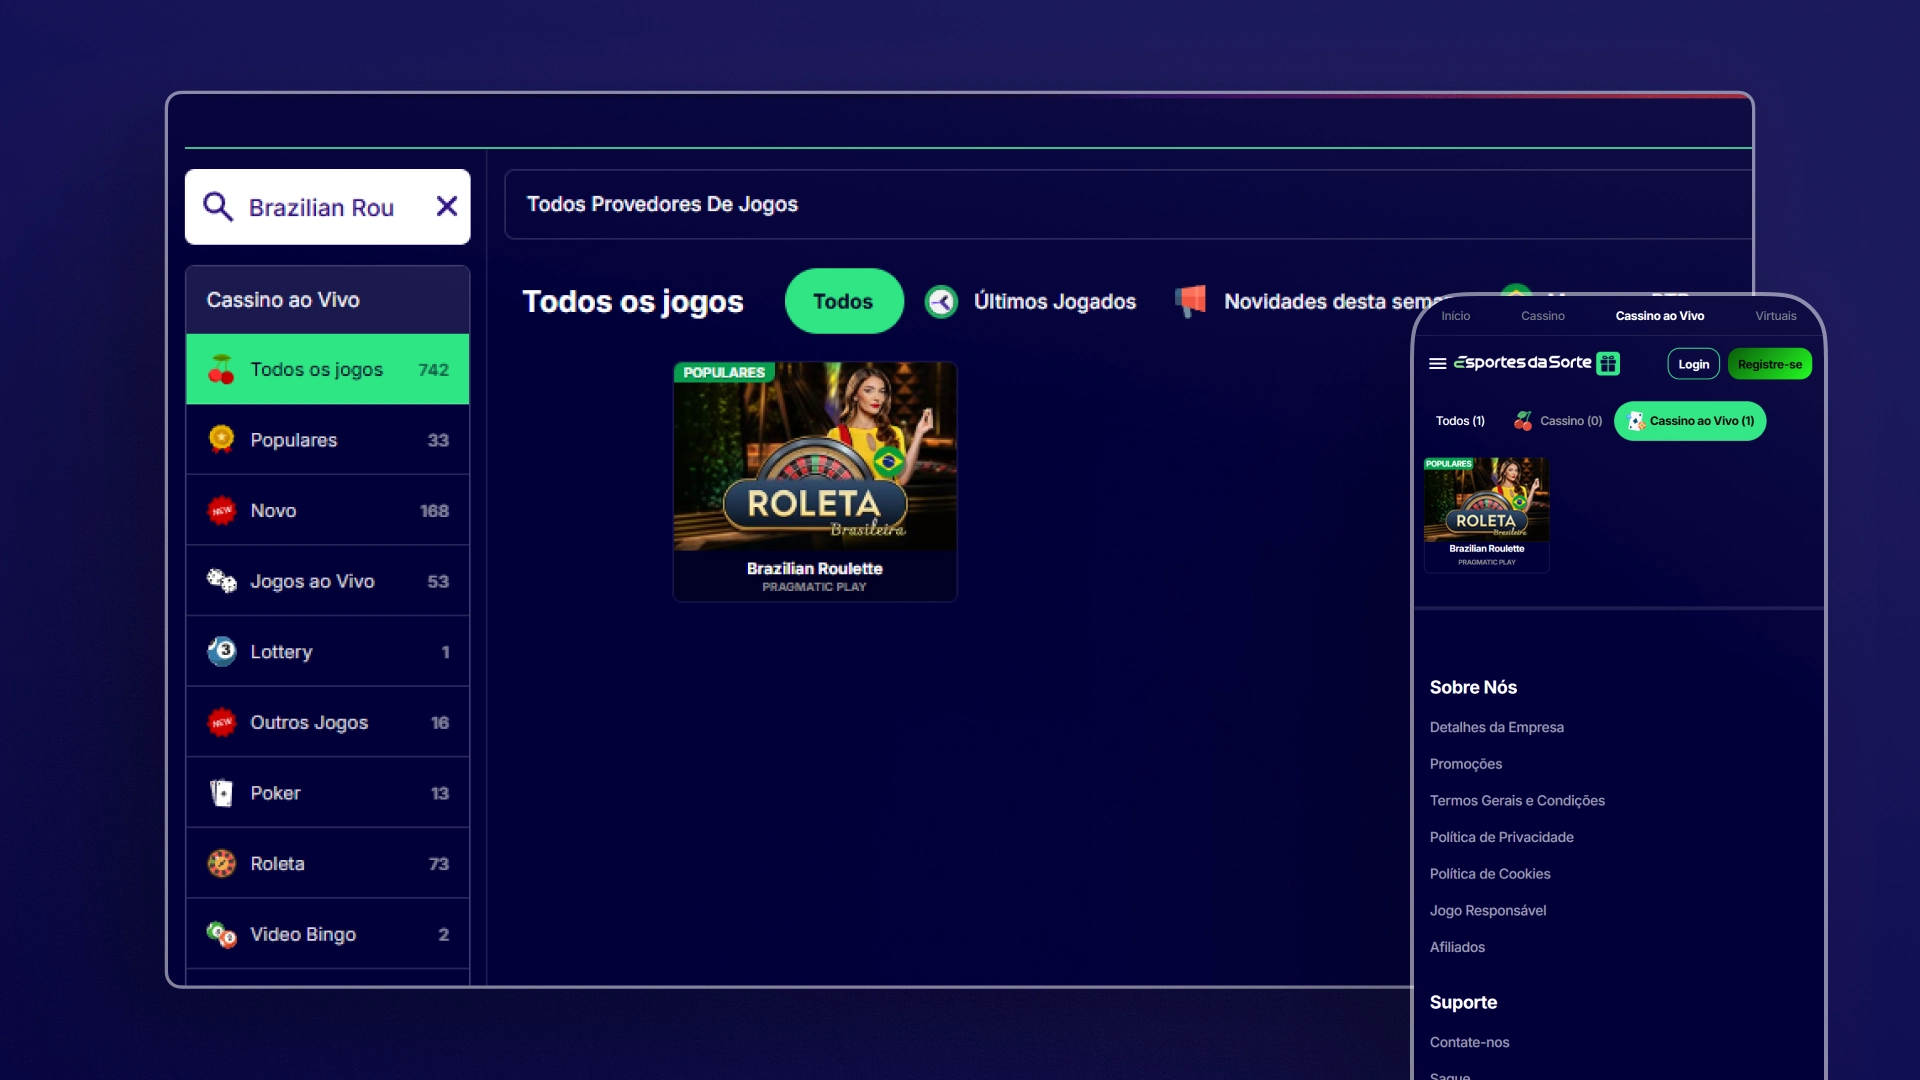Click the Registre-se button

[1769, 364]
